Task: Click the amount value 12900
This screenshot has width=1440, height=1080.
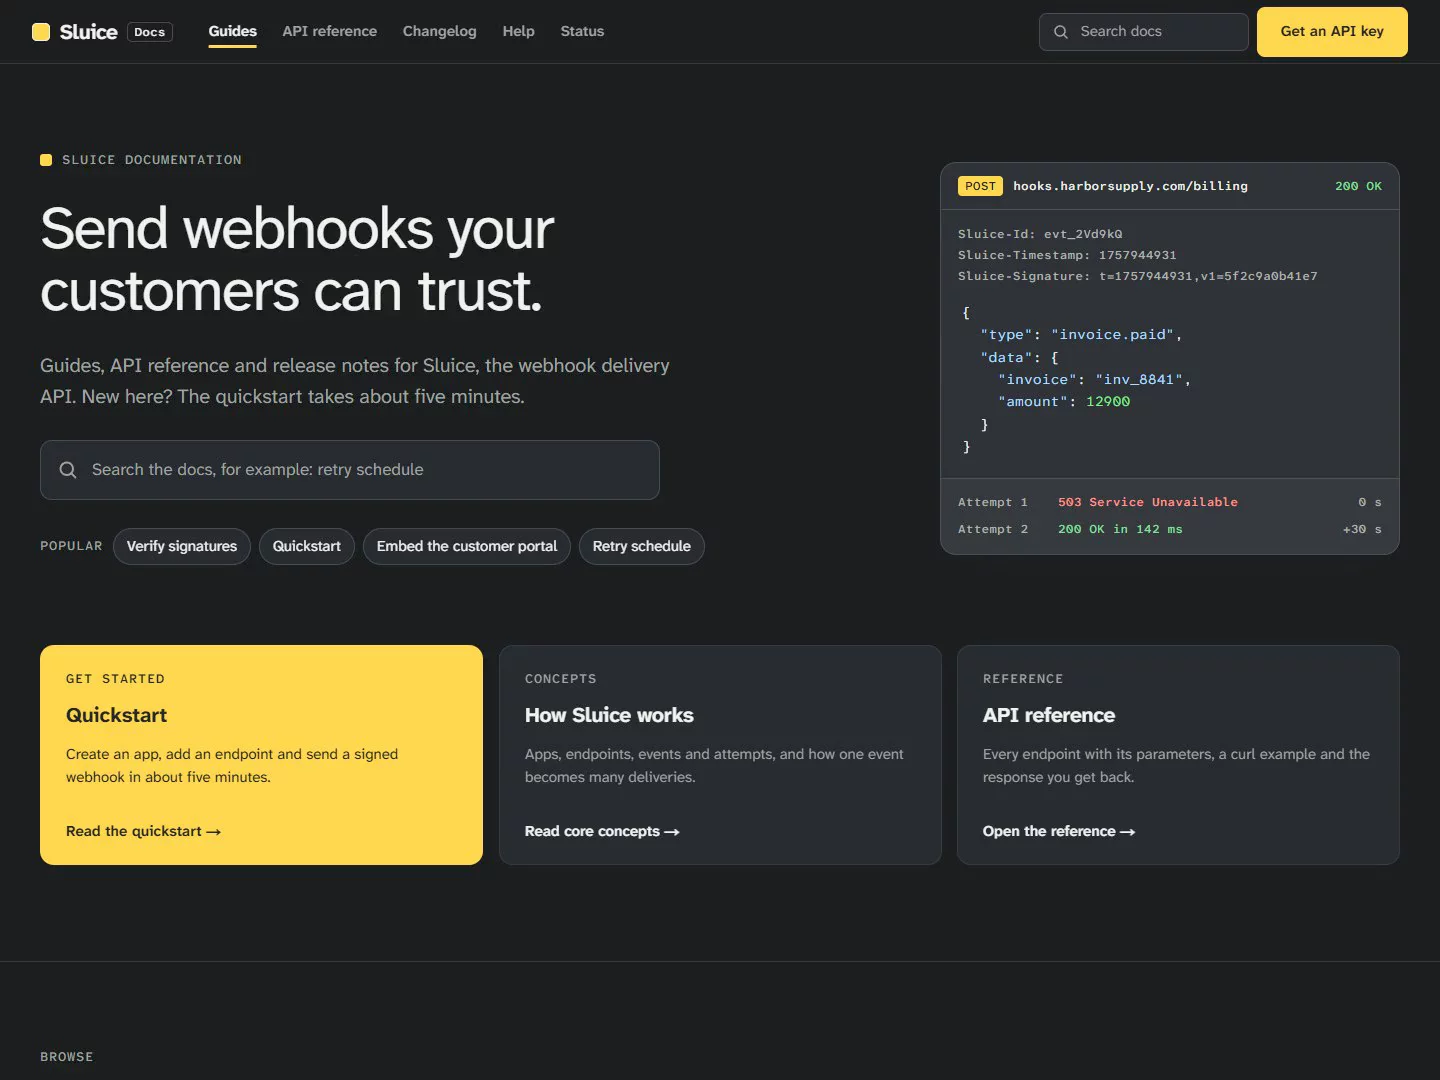Action: pos(1108,401)
